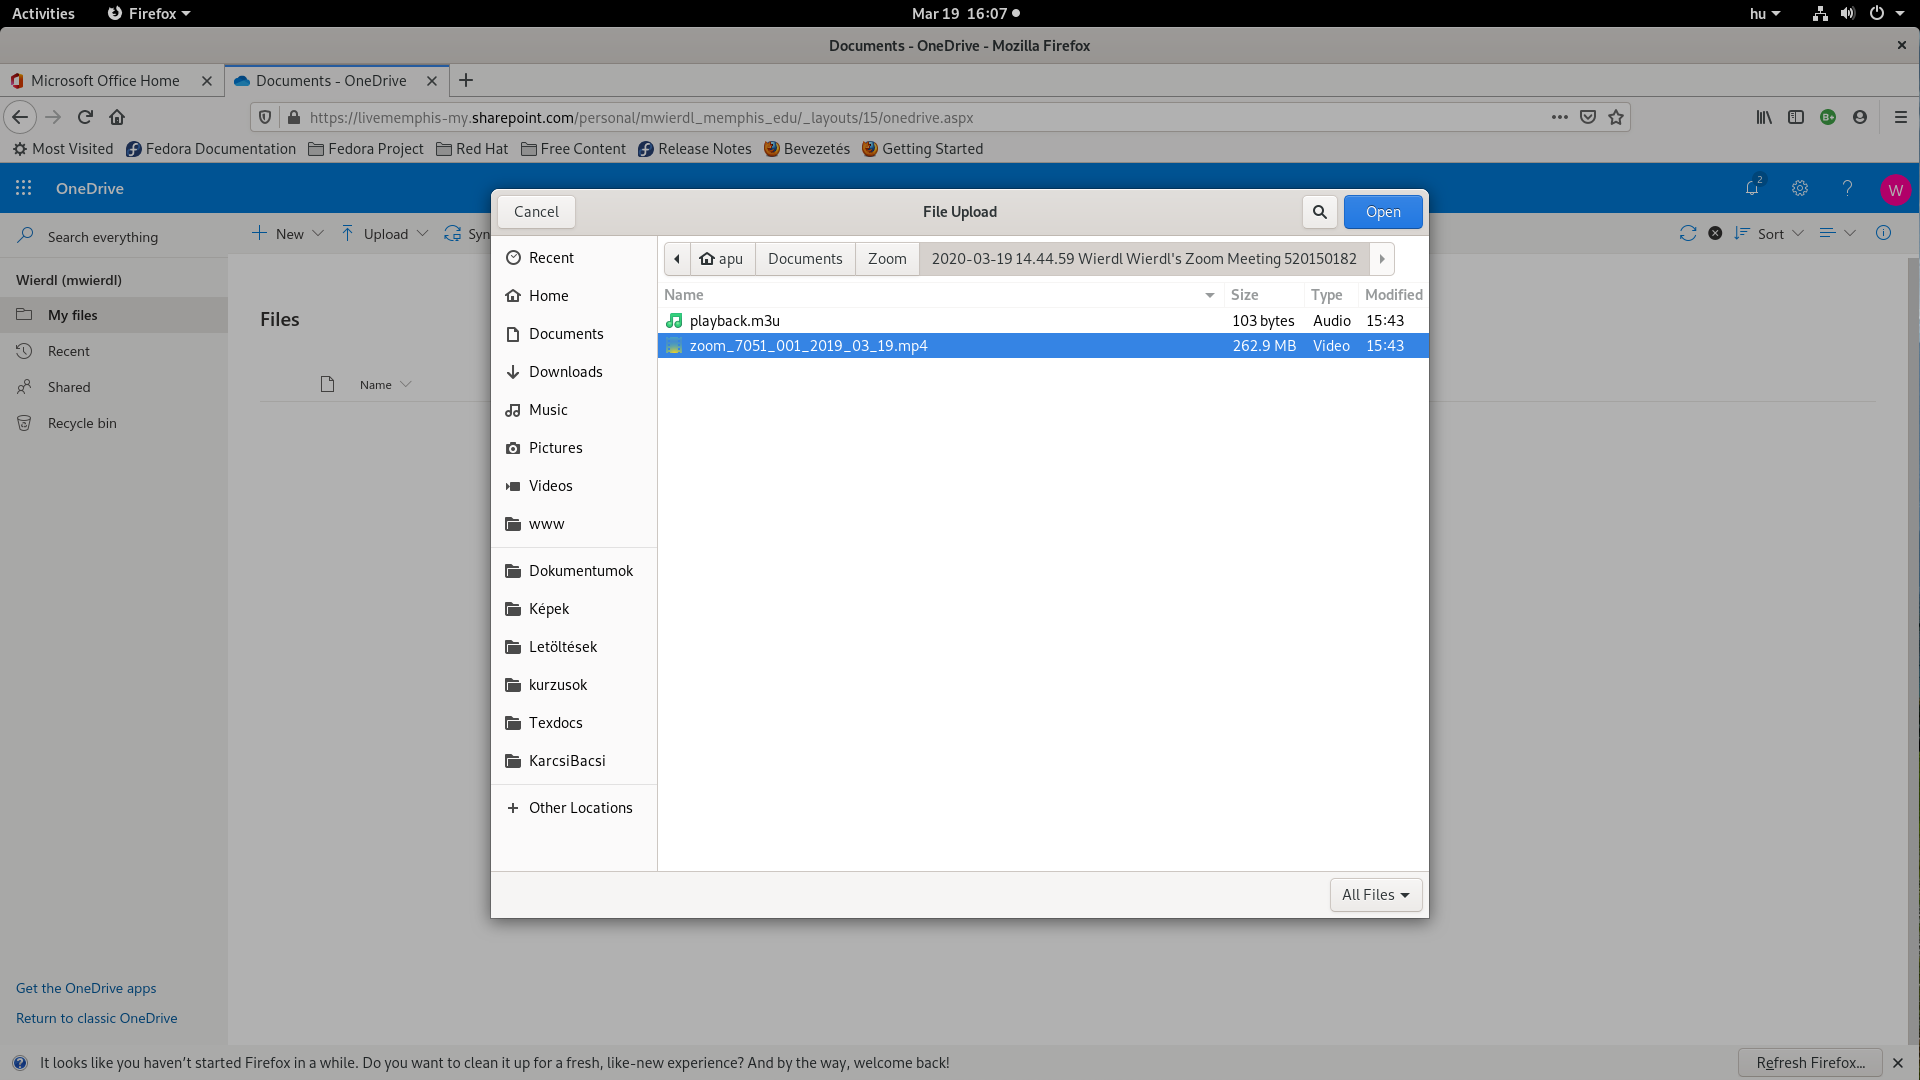The width and height of the screenshot is (1920, 1080).
Task: Open page actions three-dots menu
Action: [1559, 117]
